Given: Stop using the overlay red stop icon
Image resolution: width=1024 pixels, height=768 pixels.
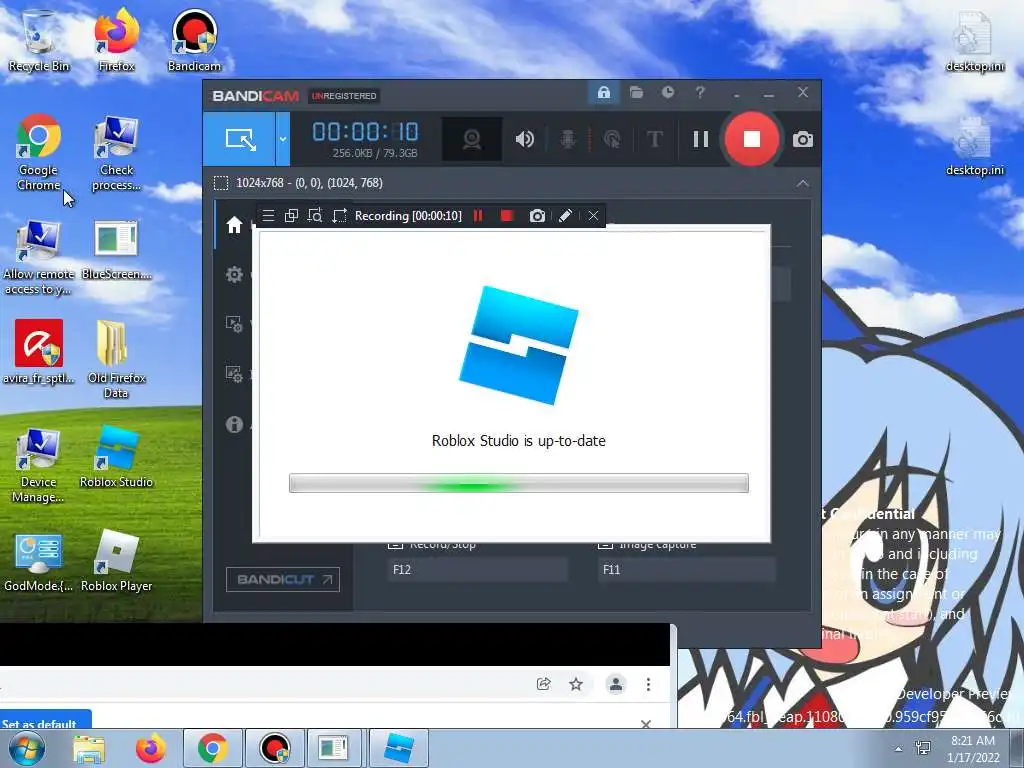Looking at the screenshot, I should [x=507, y=216].
